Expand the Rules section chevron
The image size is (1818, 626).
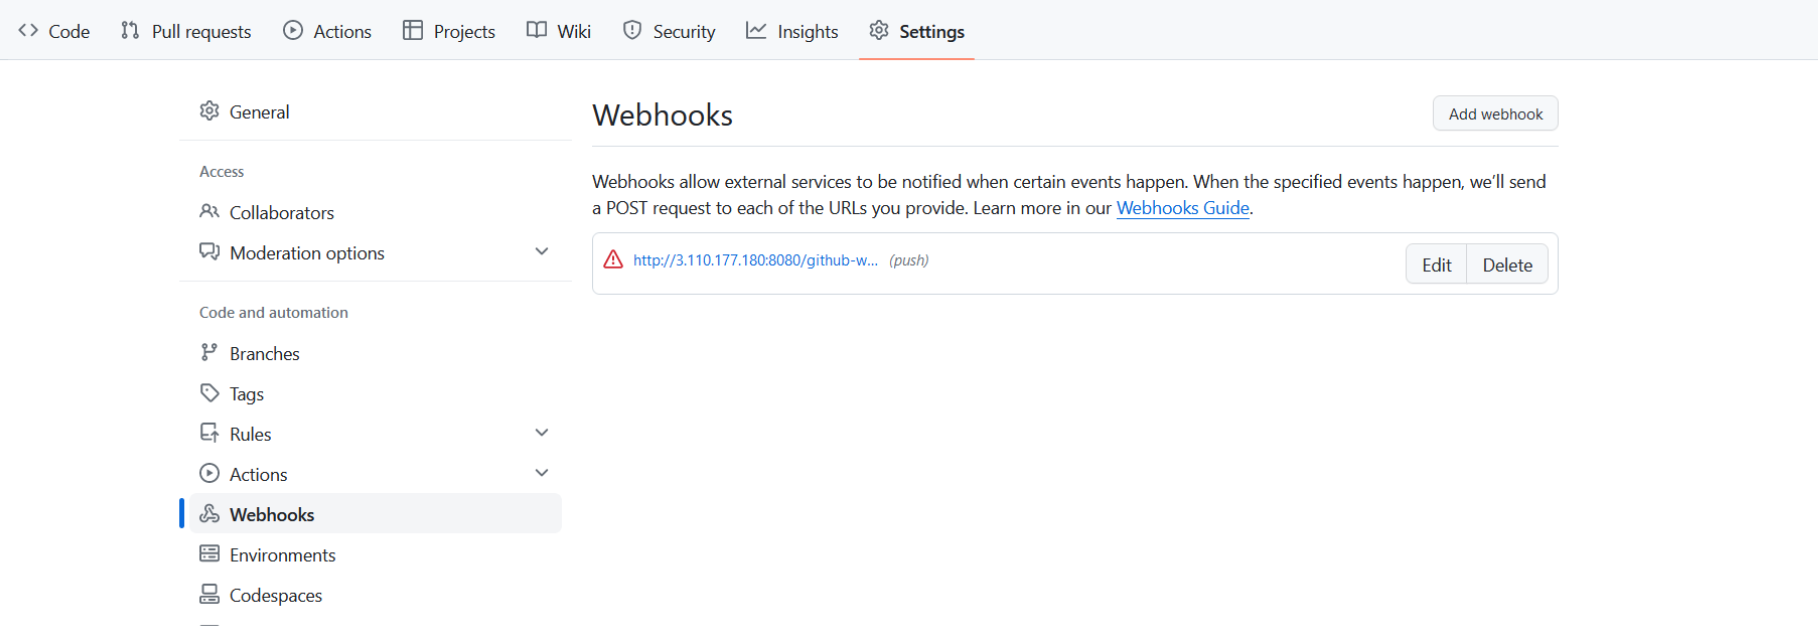coord(541,433)
